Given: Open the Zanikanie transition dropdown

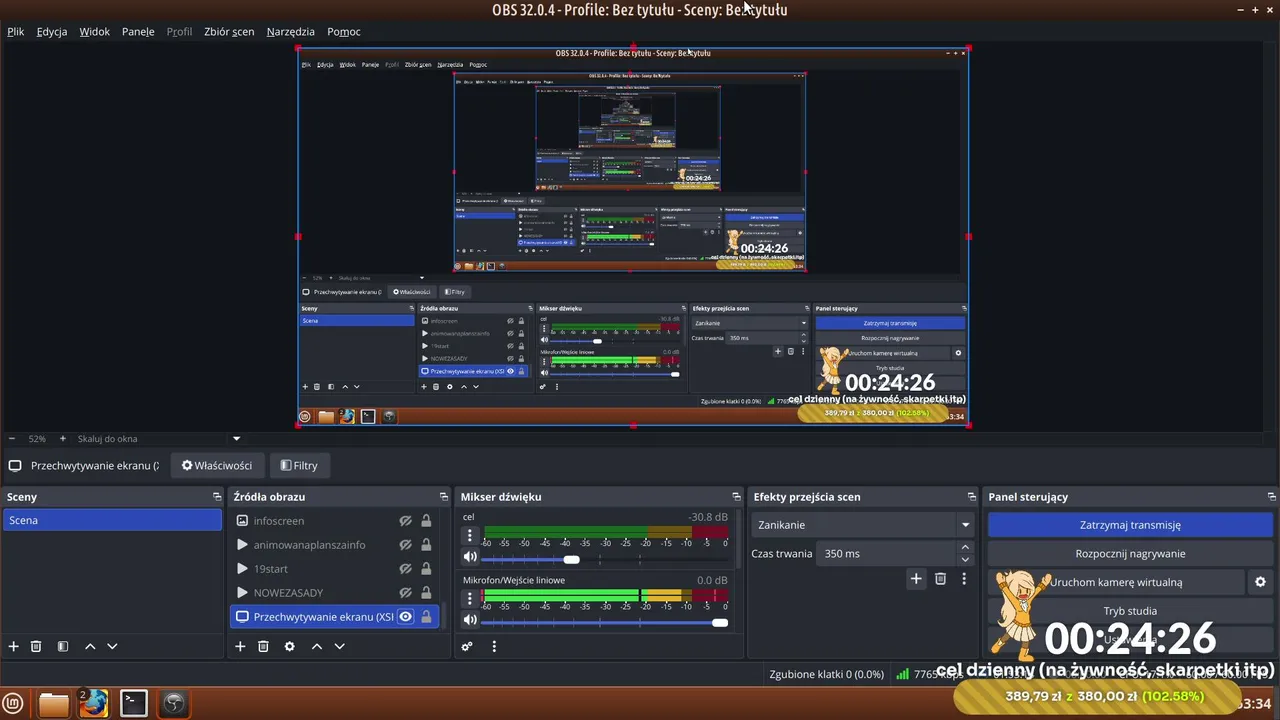Looking at the screenshot, I should 863,525.
